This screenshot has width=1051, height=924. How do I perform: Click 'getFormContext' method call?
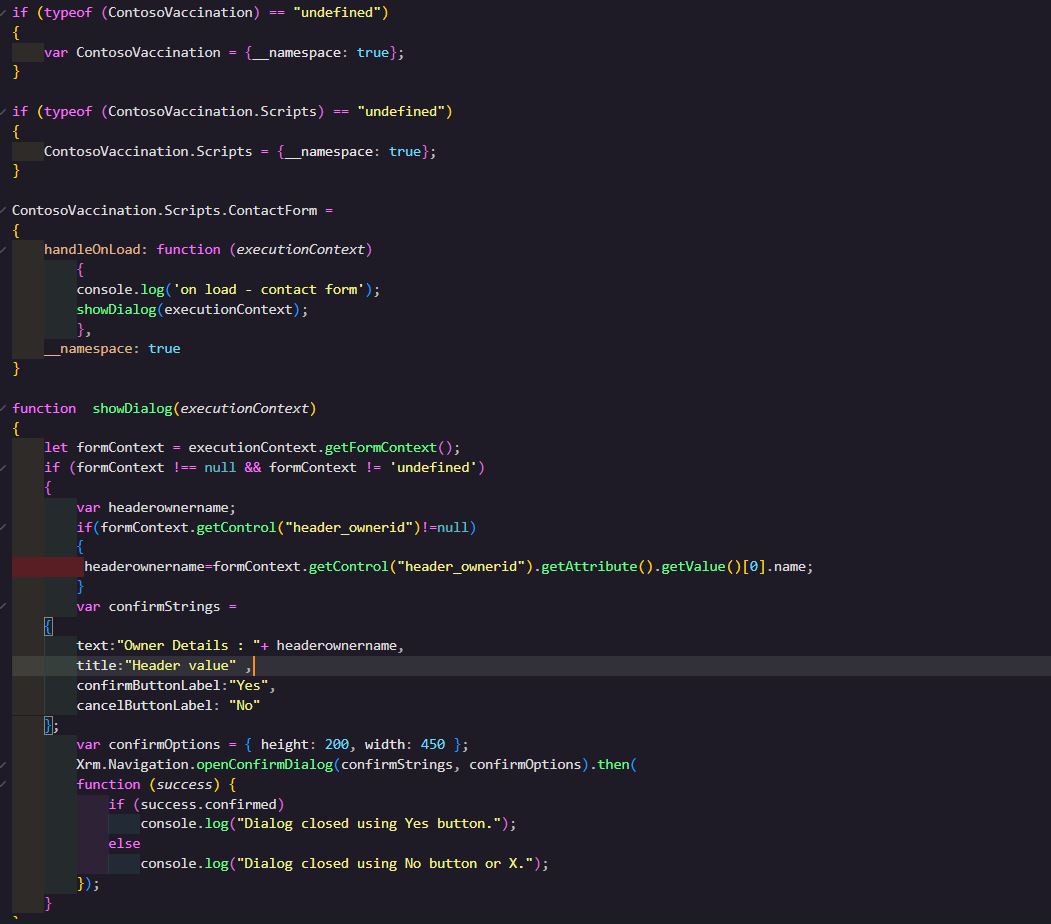tap(380, 448)
